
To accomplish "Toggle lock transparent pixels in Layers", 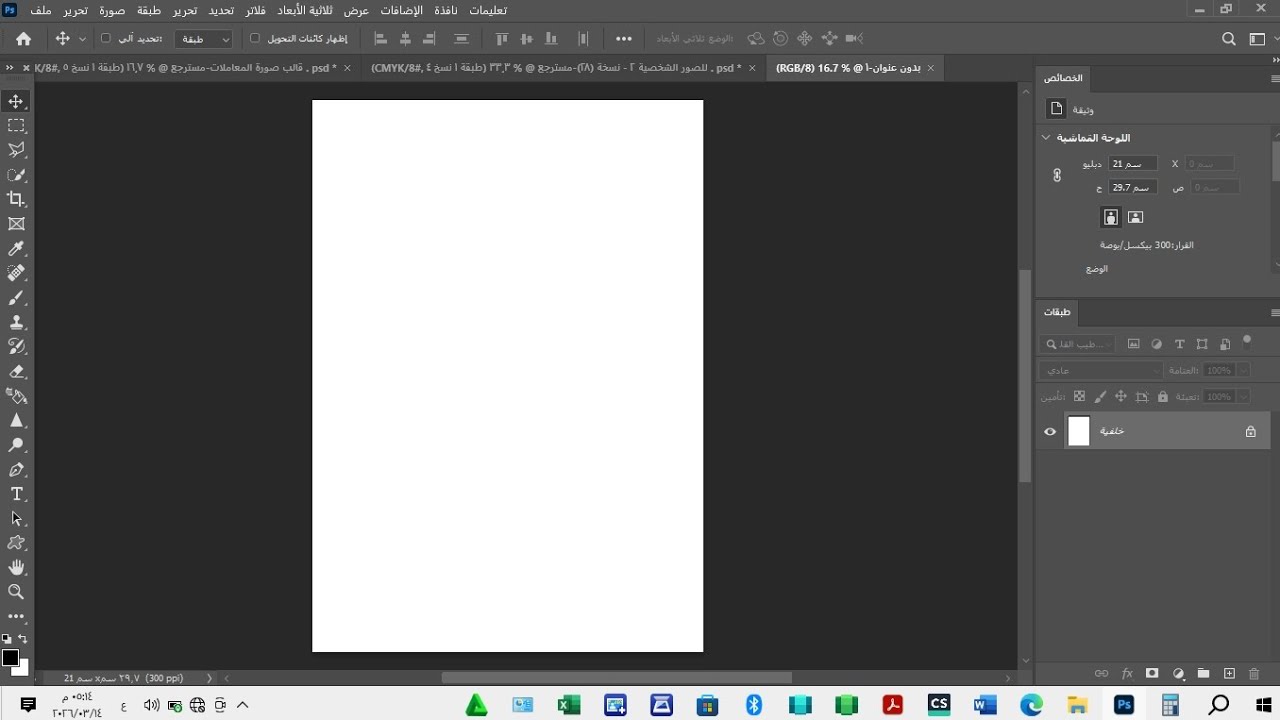I will coord(1079,397).
